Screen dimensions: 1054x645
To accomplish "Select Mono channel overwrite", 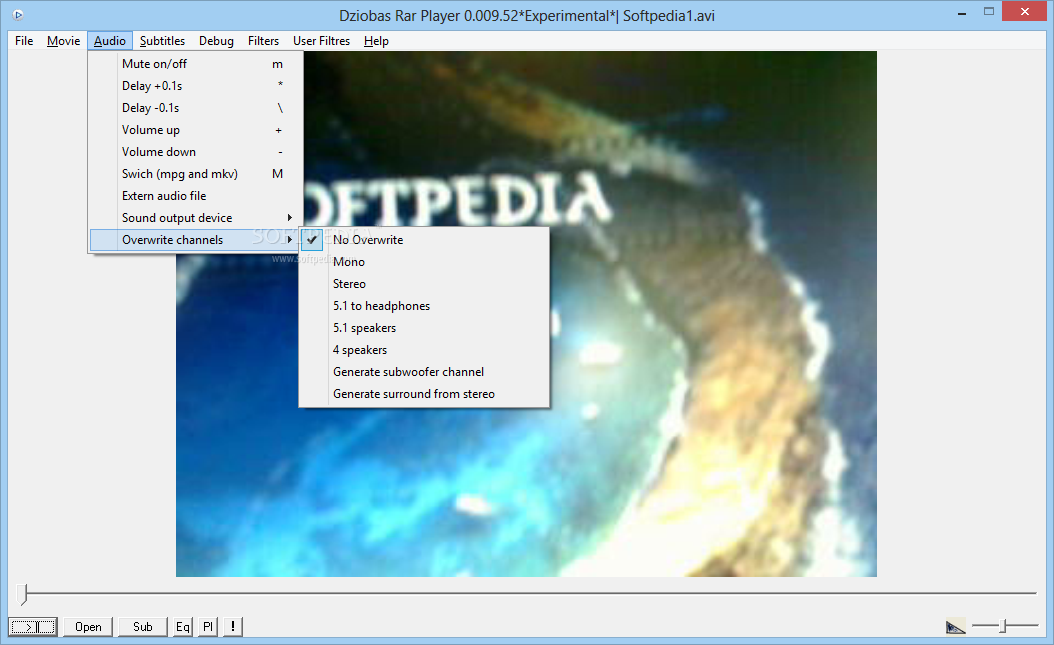I will [424, 262].
